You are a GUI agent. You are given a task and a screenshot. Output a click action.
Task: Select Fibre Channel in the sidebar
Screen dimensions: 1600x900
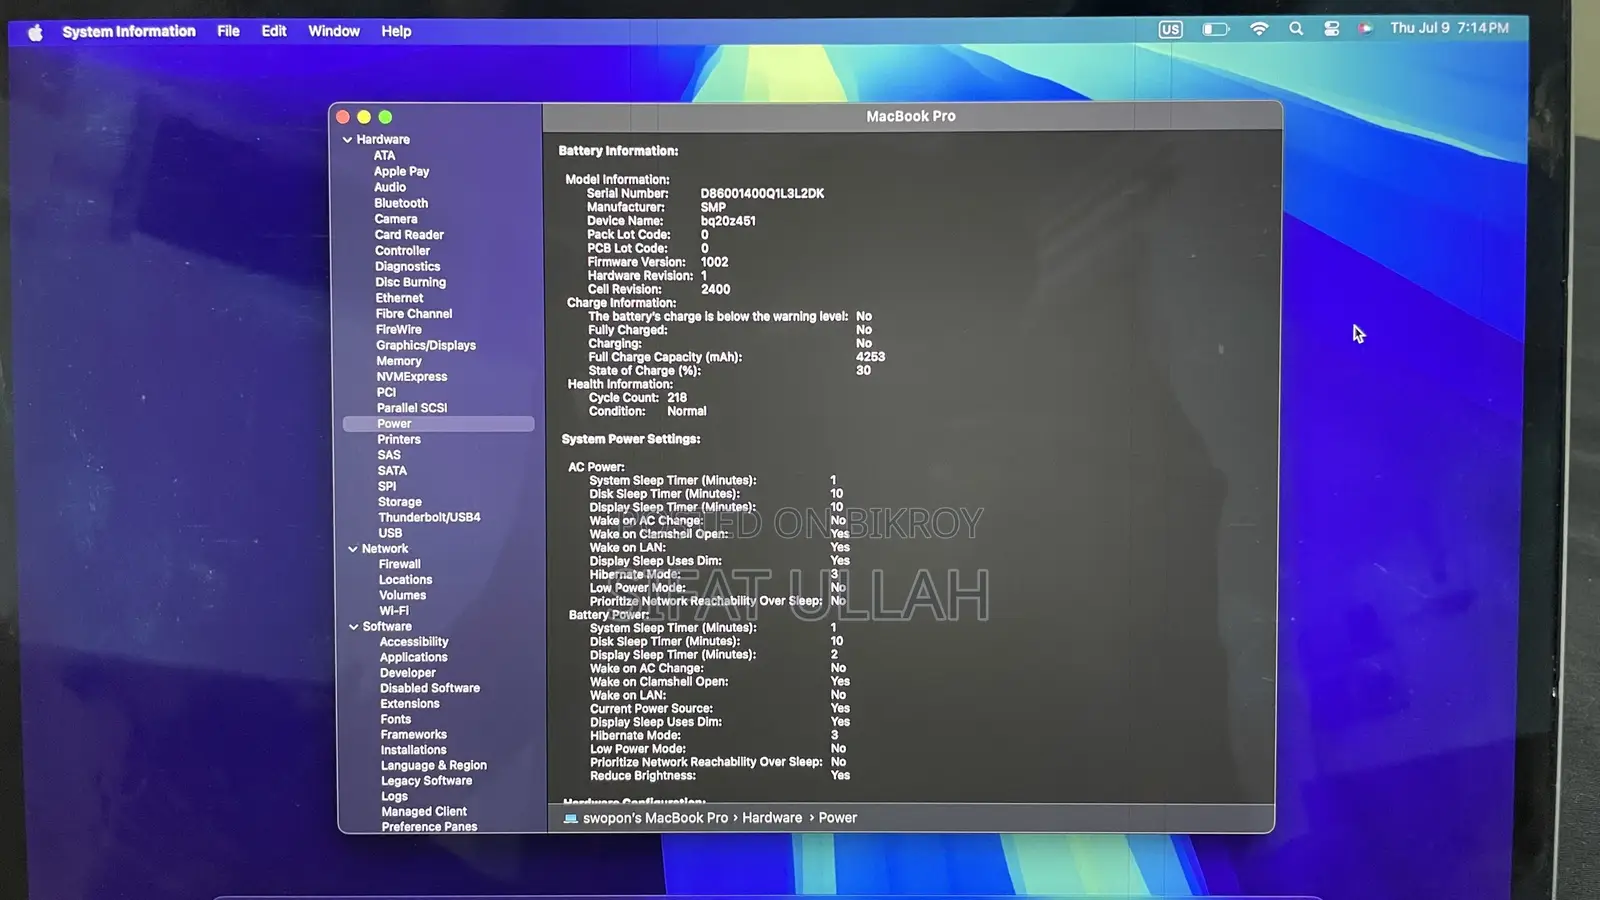point(414,314)
